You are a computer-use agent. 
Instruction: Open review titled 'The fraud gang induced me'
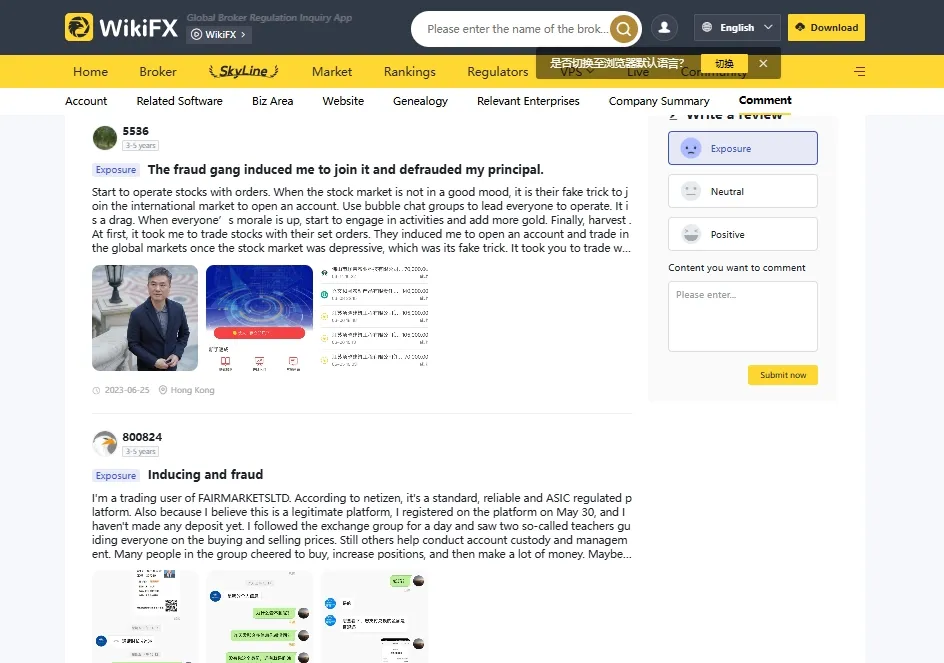point(346,169)
